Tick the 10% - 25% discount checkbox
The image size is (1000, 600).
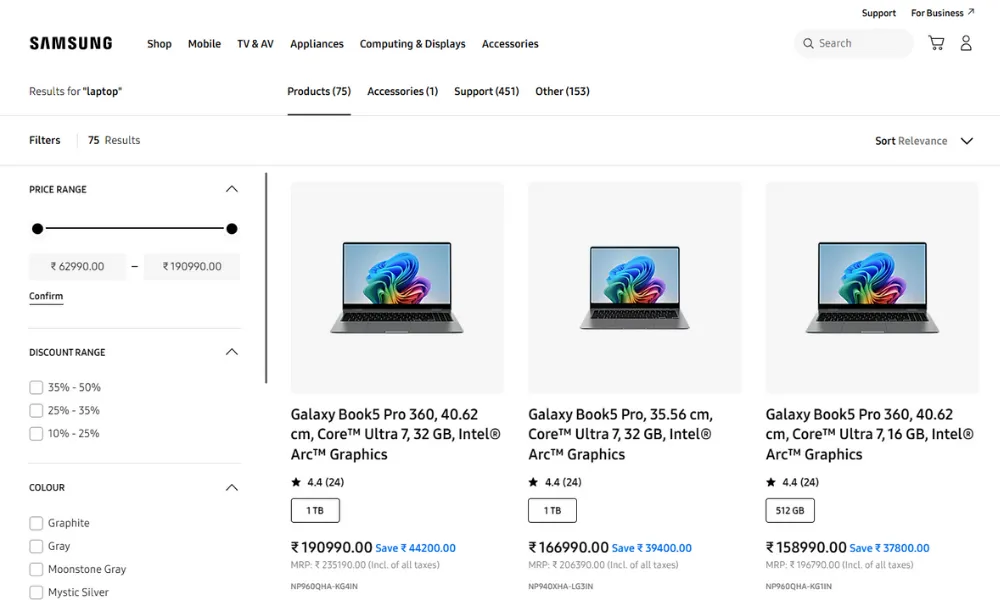click(x=36, y=434)
